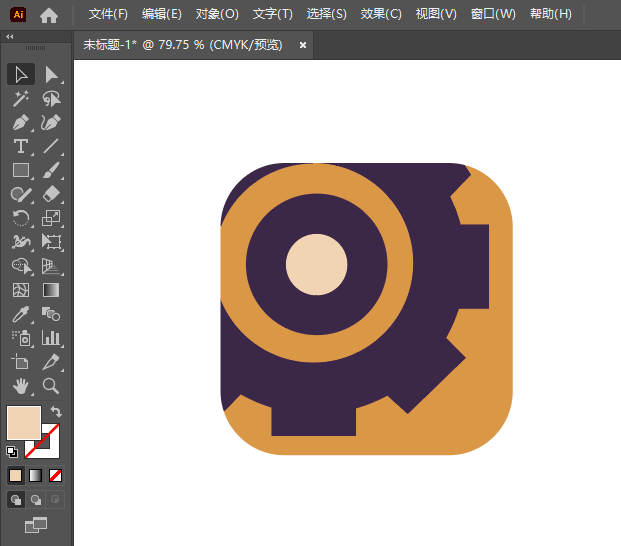Select the Mesh tool
The width and height of the screenshot is (621, 546).
(21, 290)
